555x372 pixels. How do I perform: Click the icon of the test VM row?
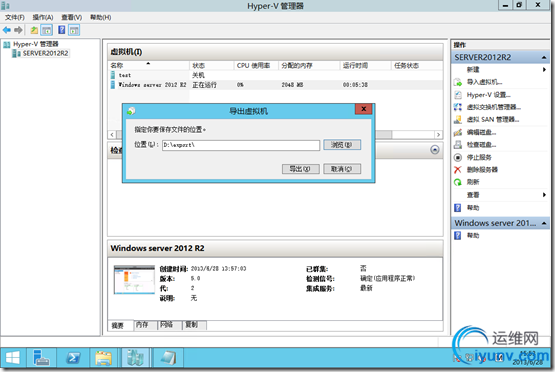pos(113,75)
